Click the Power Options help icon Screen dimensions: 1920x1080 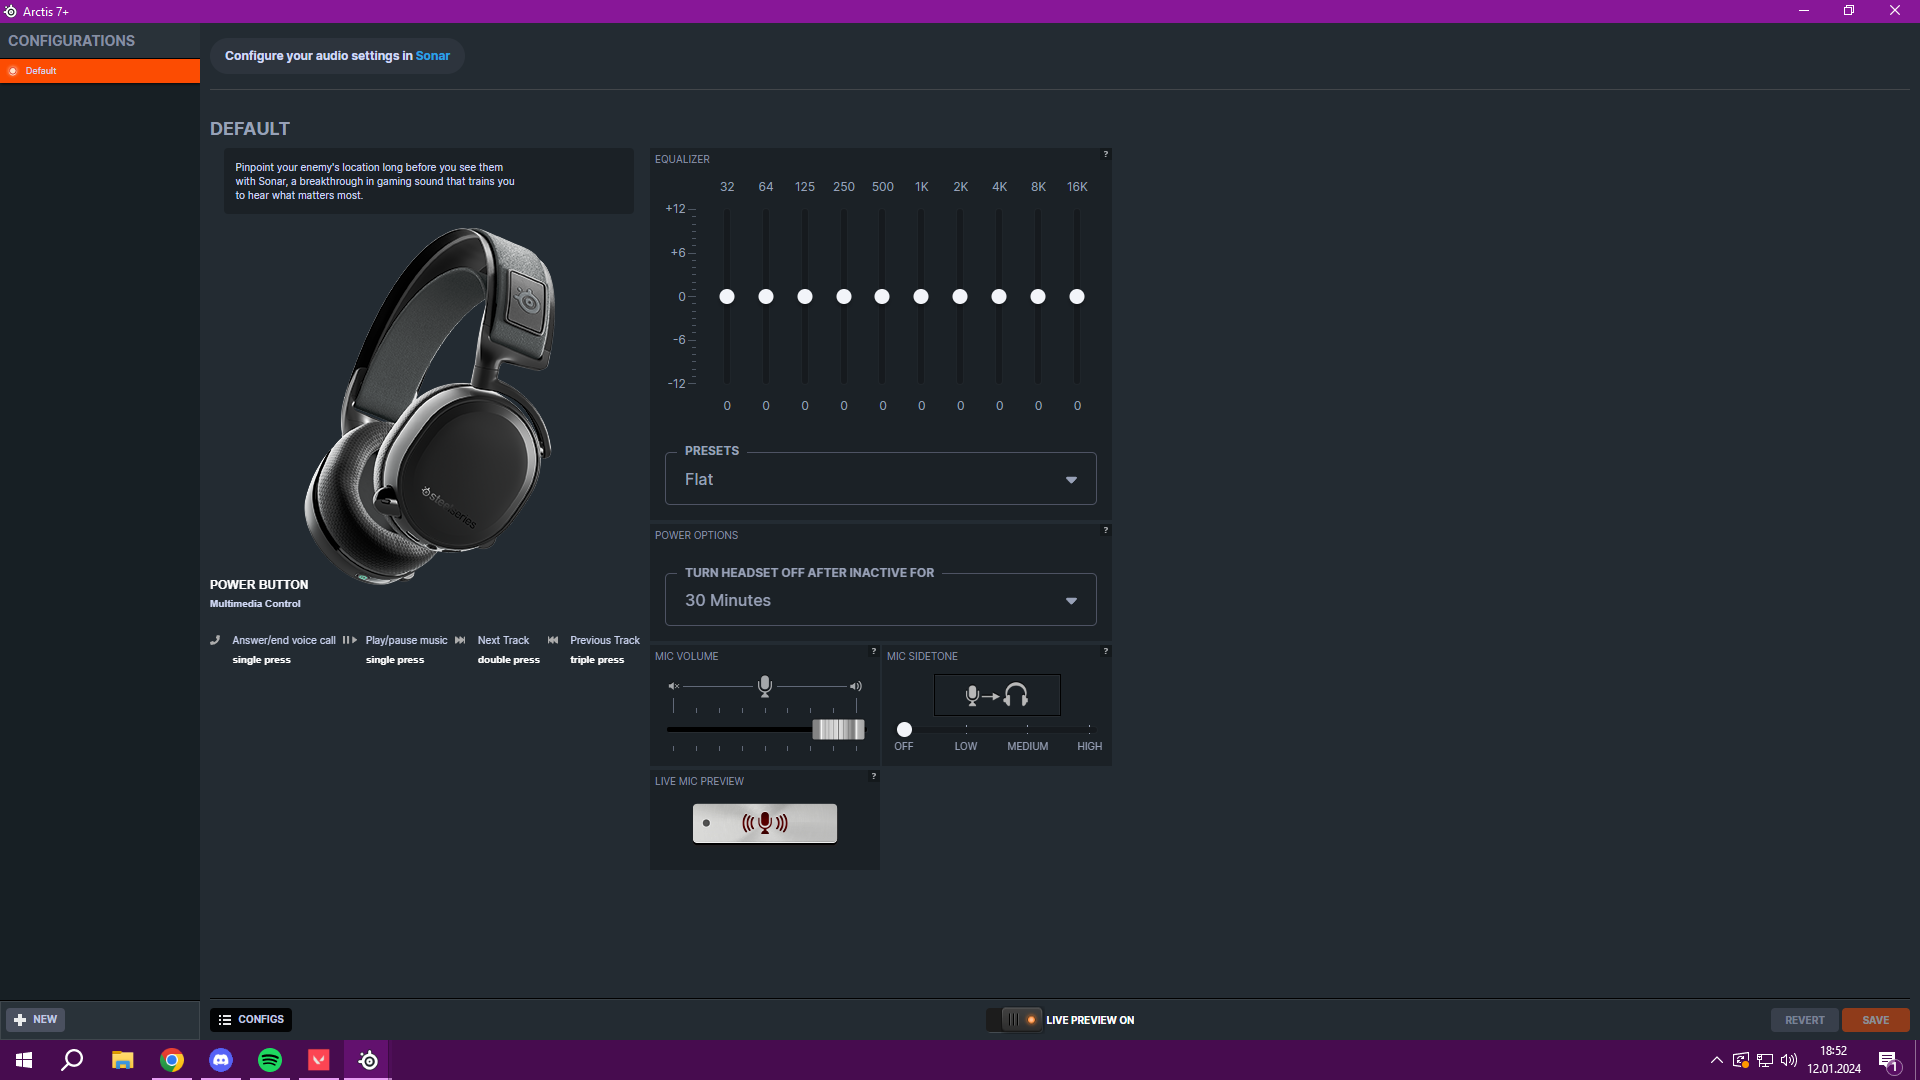[x=1105, y=530]
